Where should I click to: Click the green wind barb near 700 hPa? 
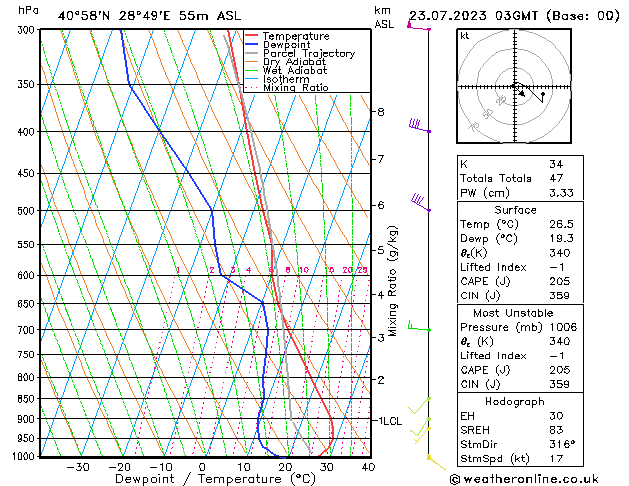pos(418,327)
